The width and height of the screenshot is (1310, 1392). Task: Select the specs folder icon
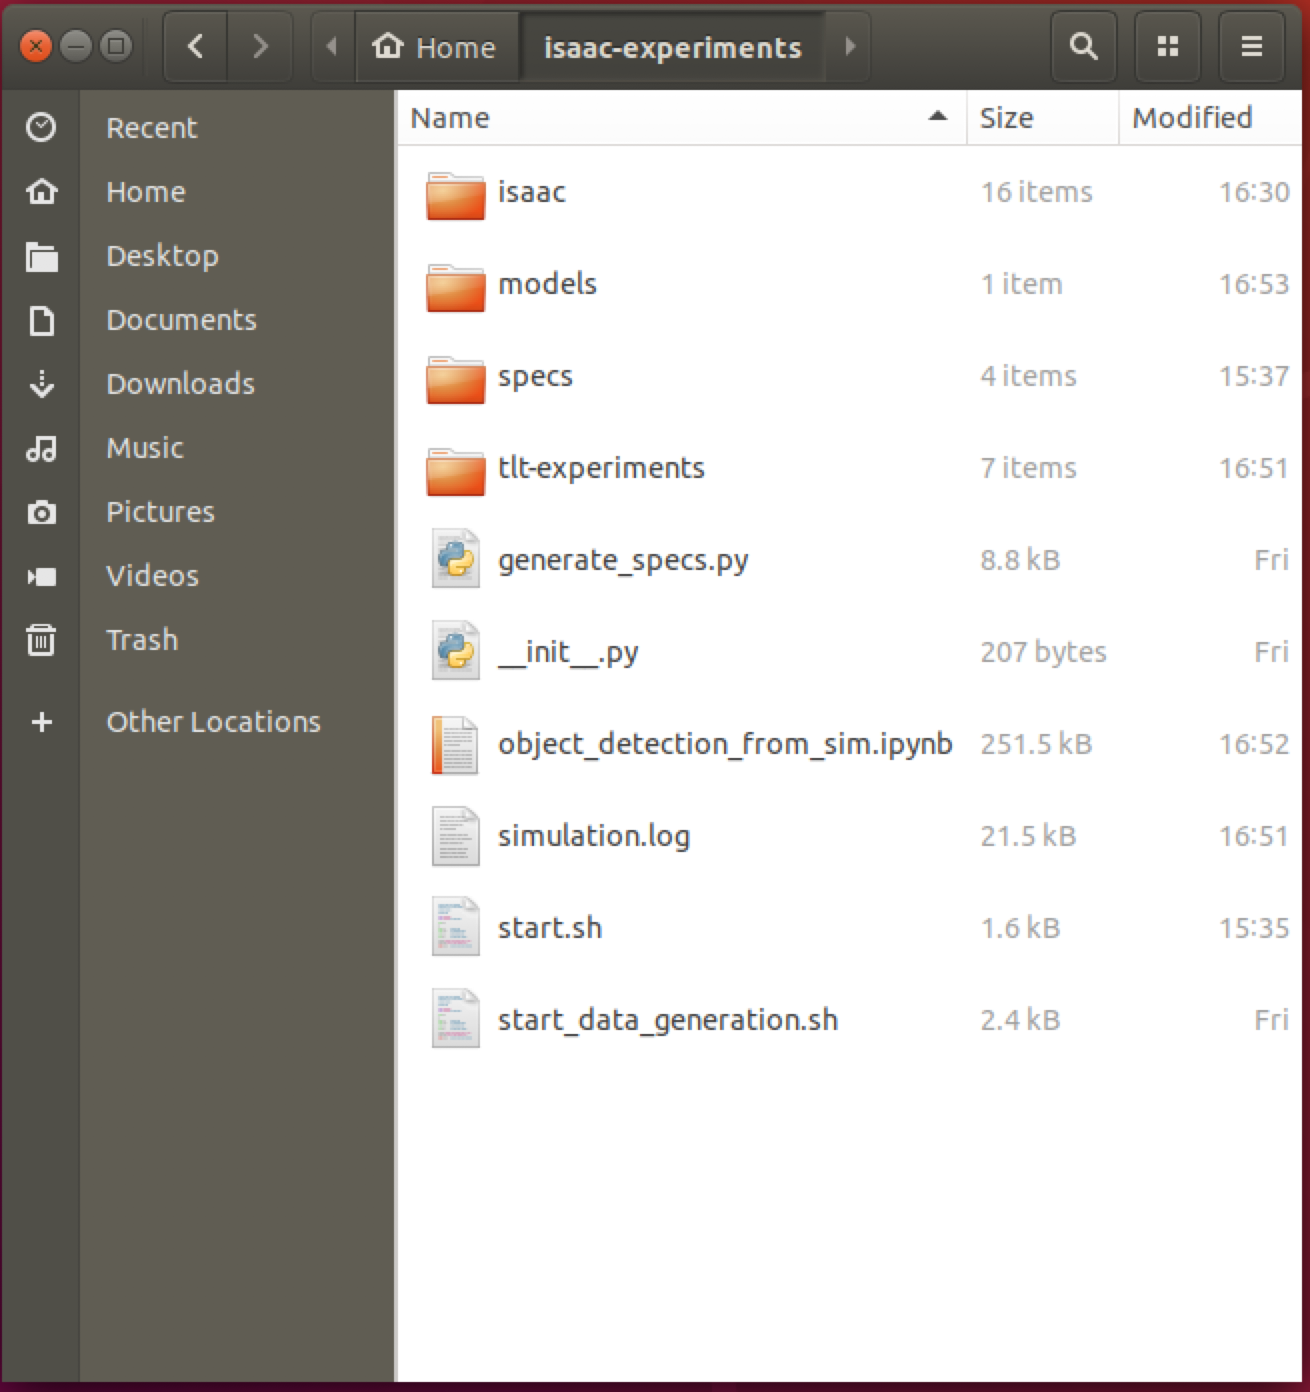pyautogui.click(x=455, y=378)
